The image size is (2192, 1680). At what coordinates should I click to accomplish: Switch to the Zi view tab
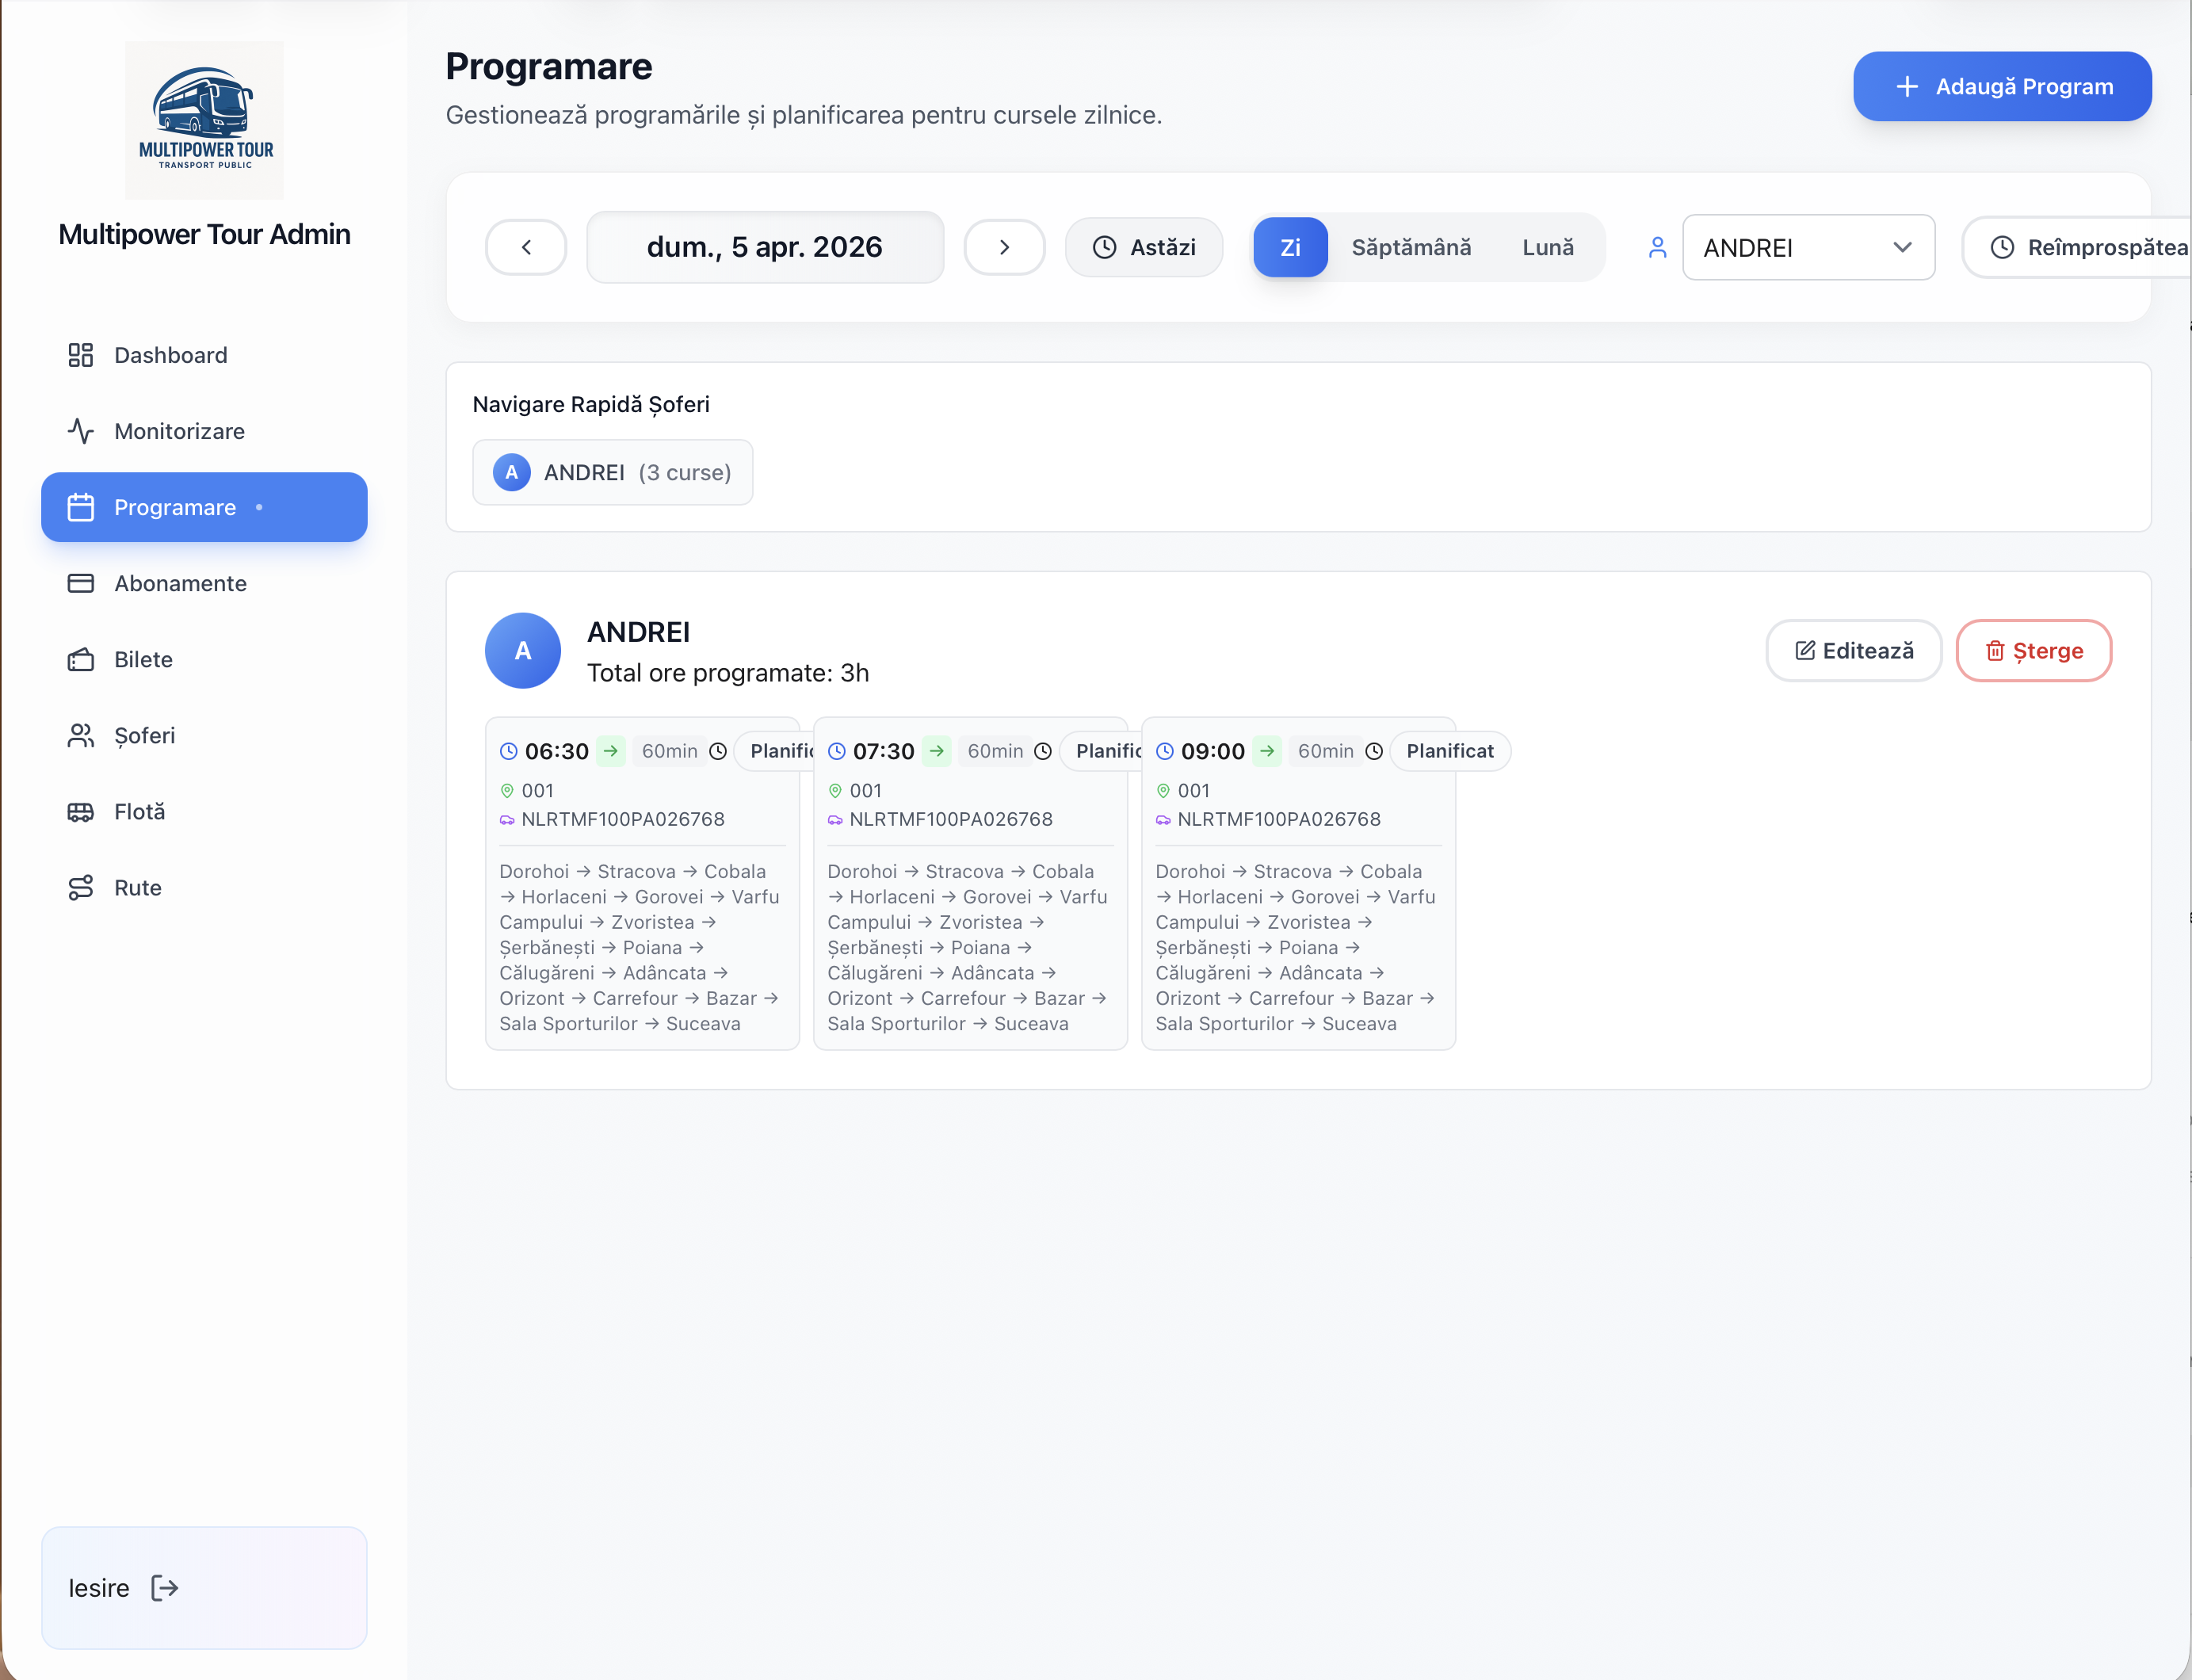click(1290, 247)
